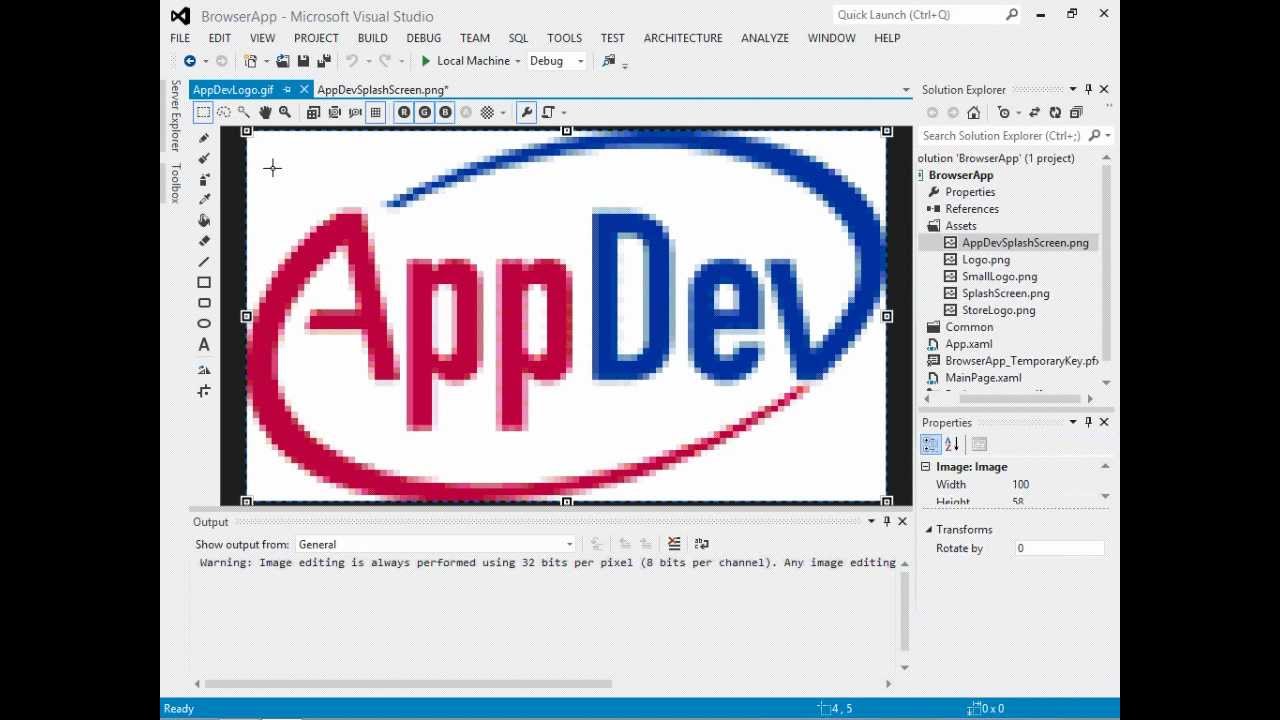The width and height of the screenshot is (1280, 720).
Task: Start debugging on Local Machine
Action: (465, 61)
